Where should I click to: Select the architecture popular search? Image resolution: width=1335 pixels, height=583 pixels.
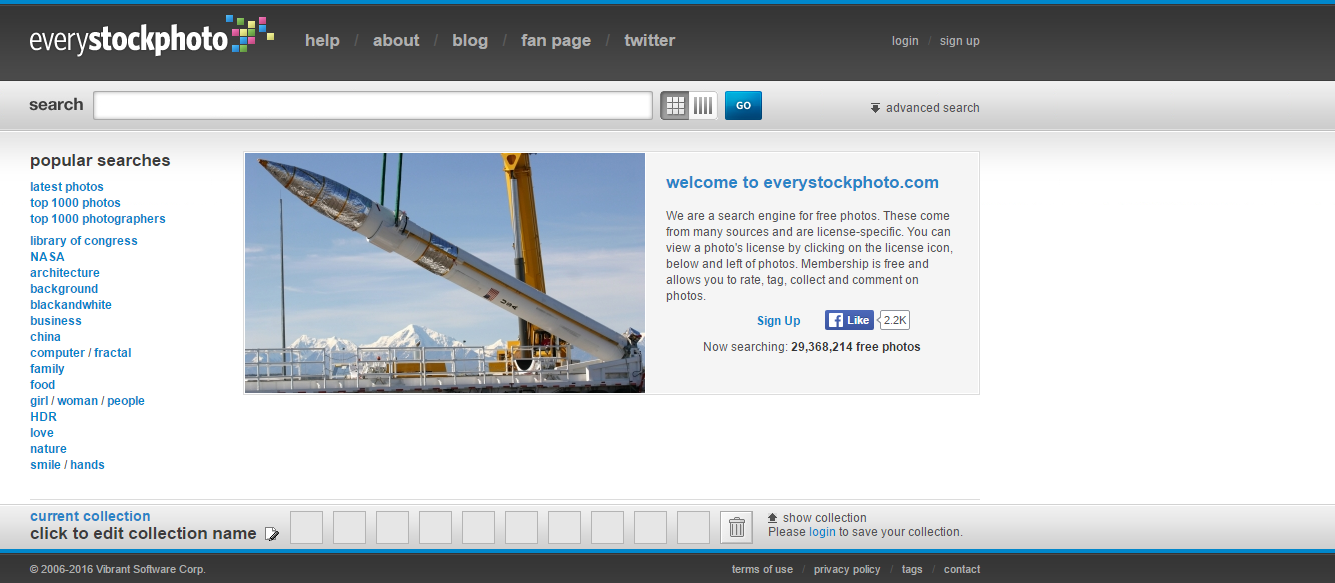pos(65,273)
